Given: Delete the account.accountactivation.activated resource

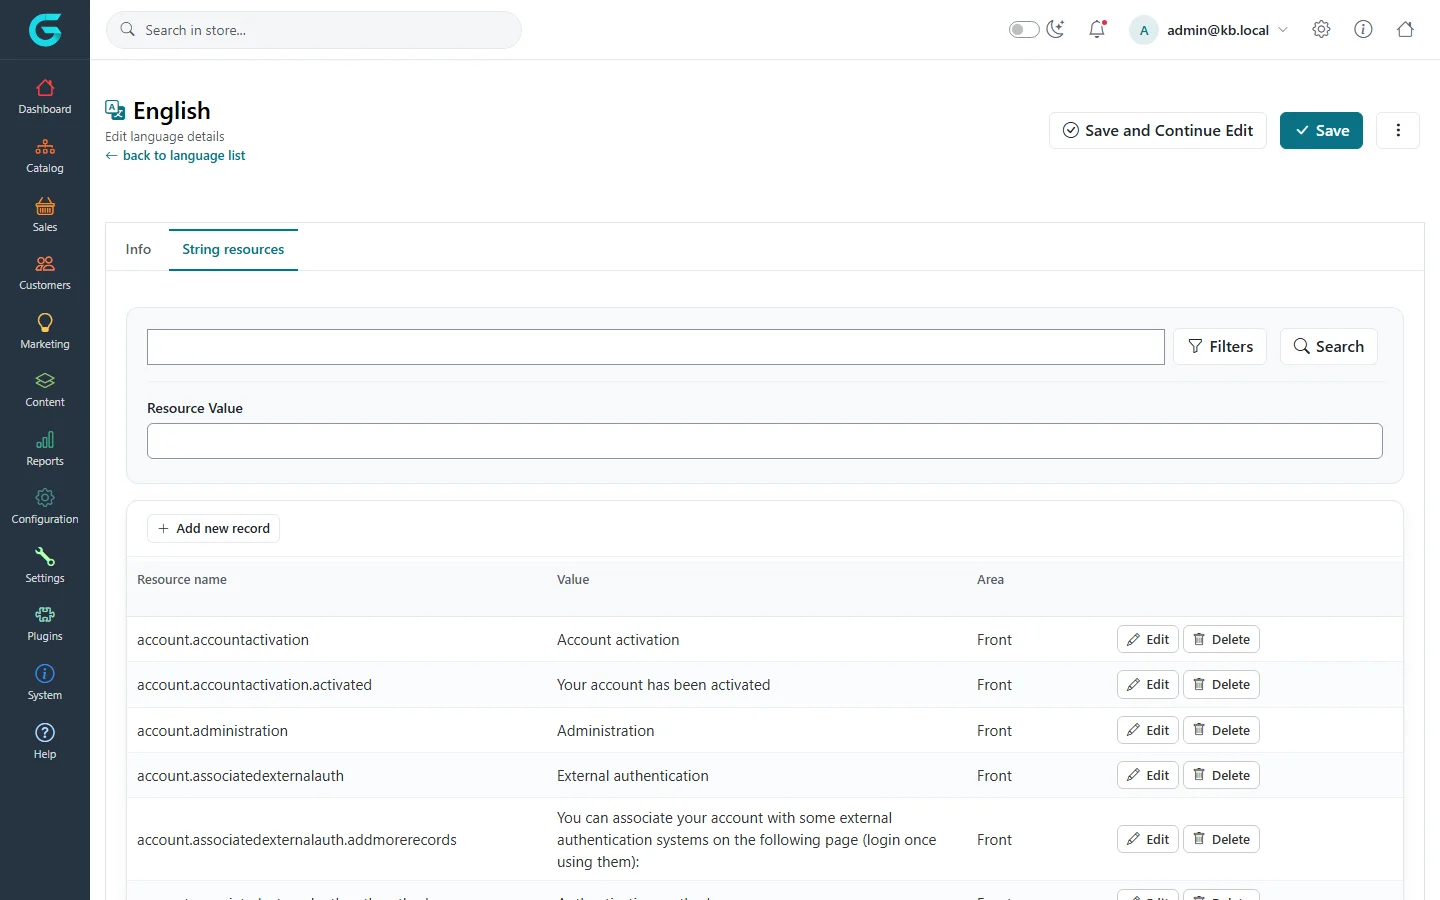Looking at the screenshot, I should pyautogui.click(x=1221, y=684).
